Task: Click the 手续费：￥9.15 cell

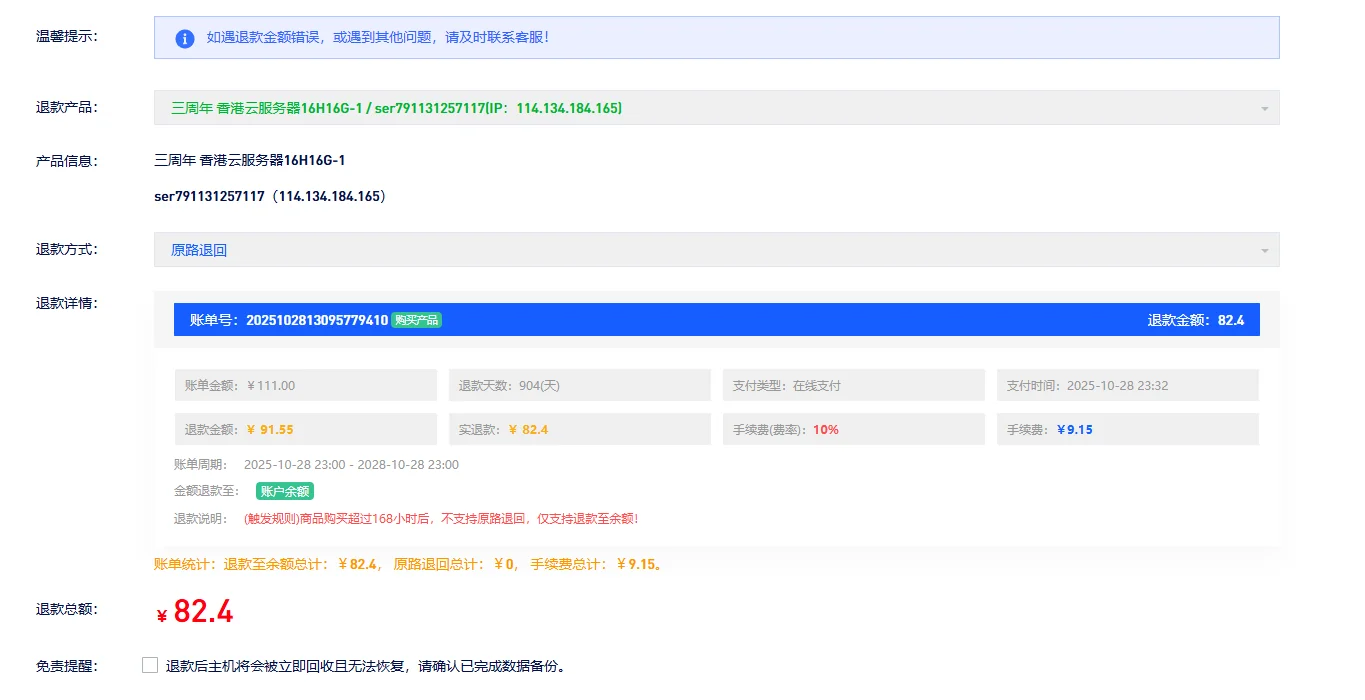Action: 1127,429
